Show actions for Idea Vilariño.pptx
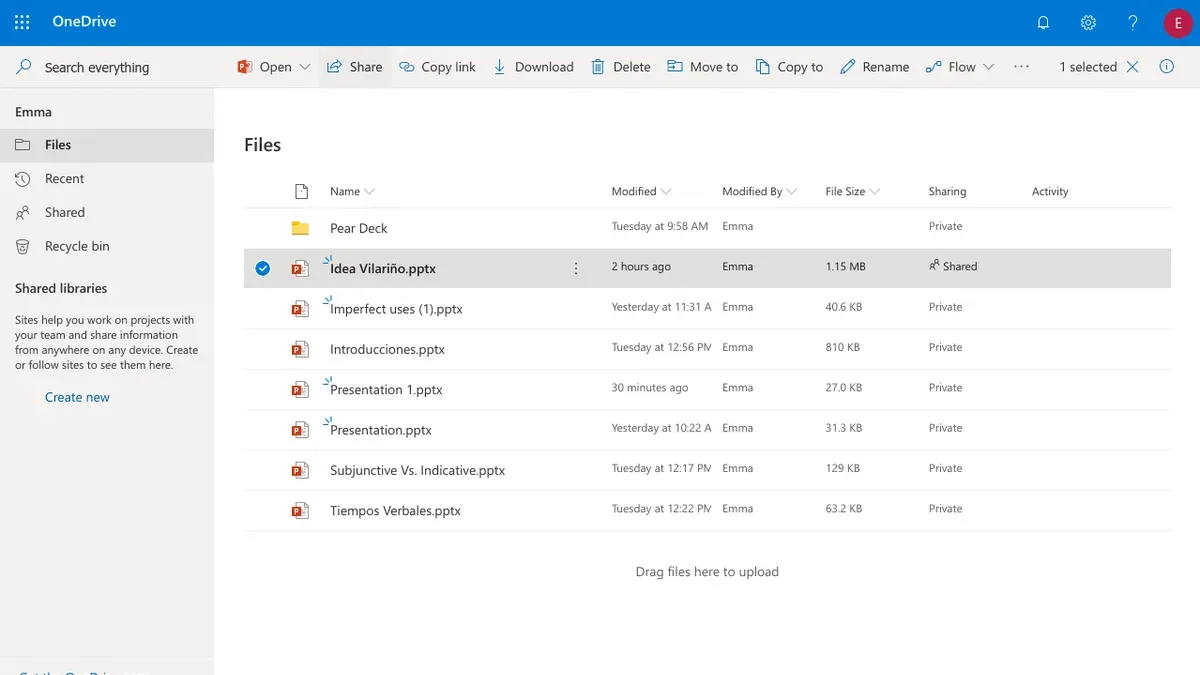 pyautogui.click(x=575, y=268)
